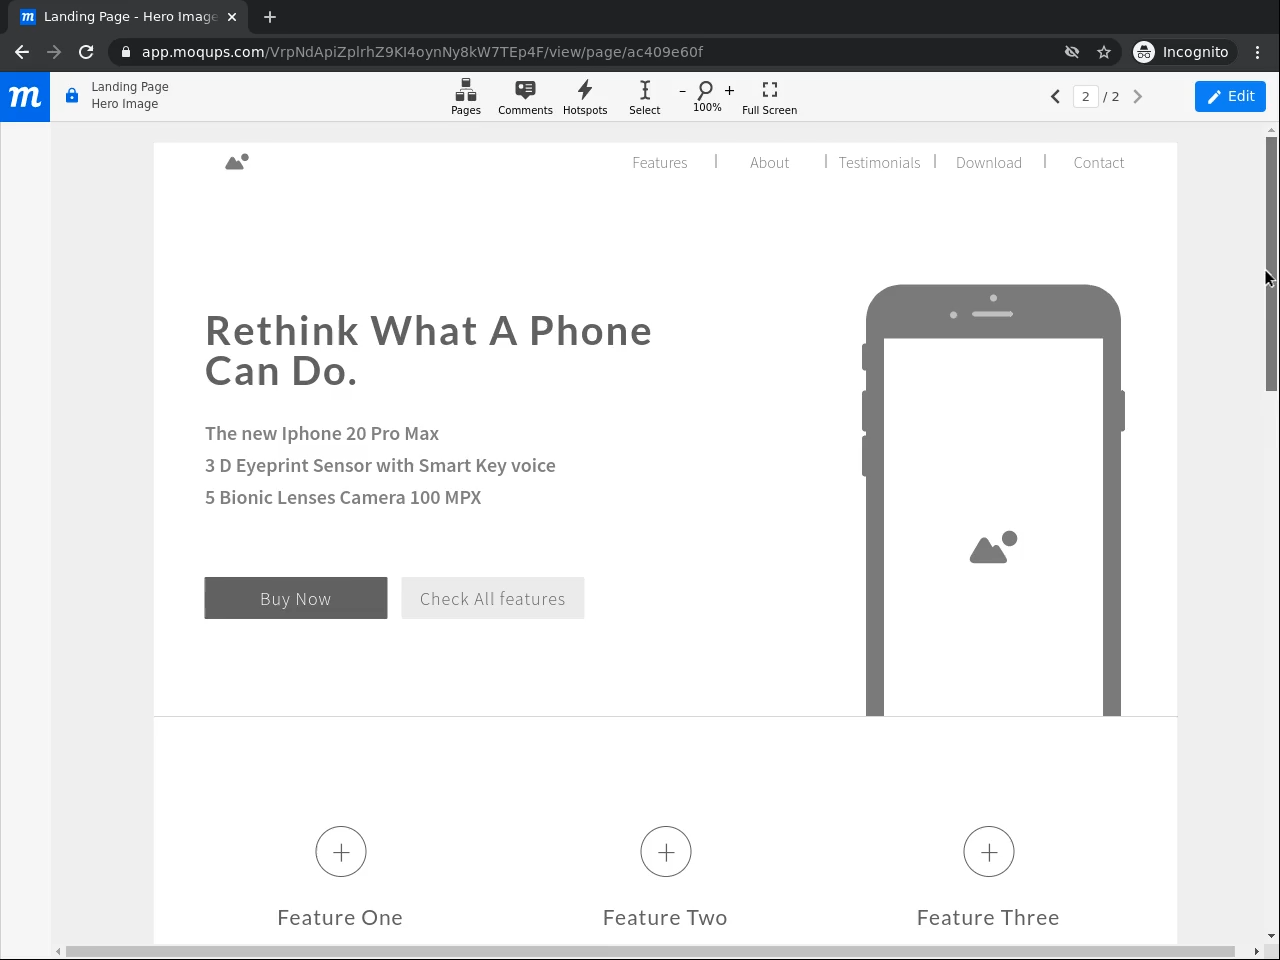Image resolution: width=1280 pixels, height=960 pixels.
Task: Click the image placeholder logo in header
Action: [x=237, y=161]
